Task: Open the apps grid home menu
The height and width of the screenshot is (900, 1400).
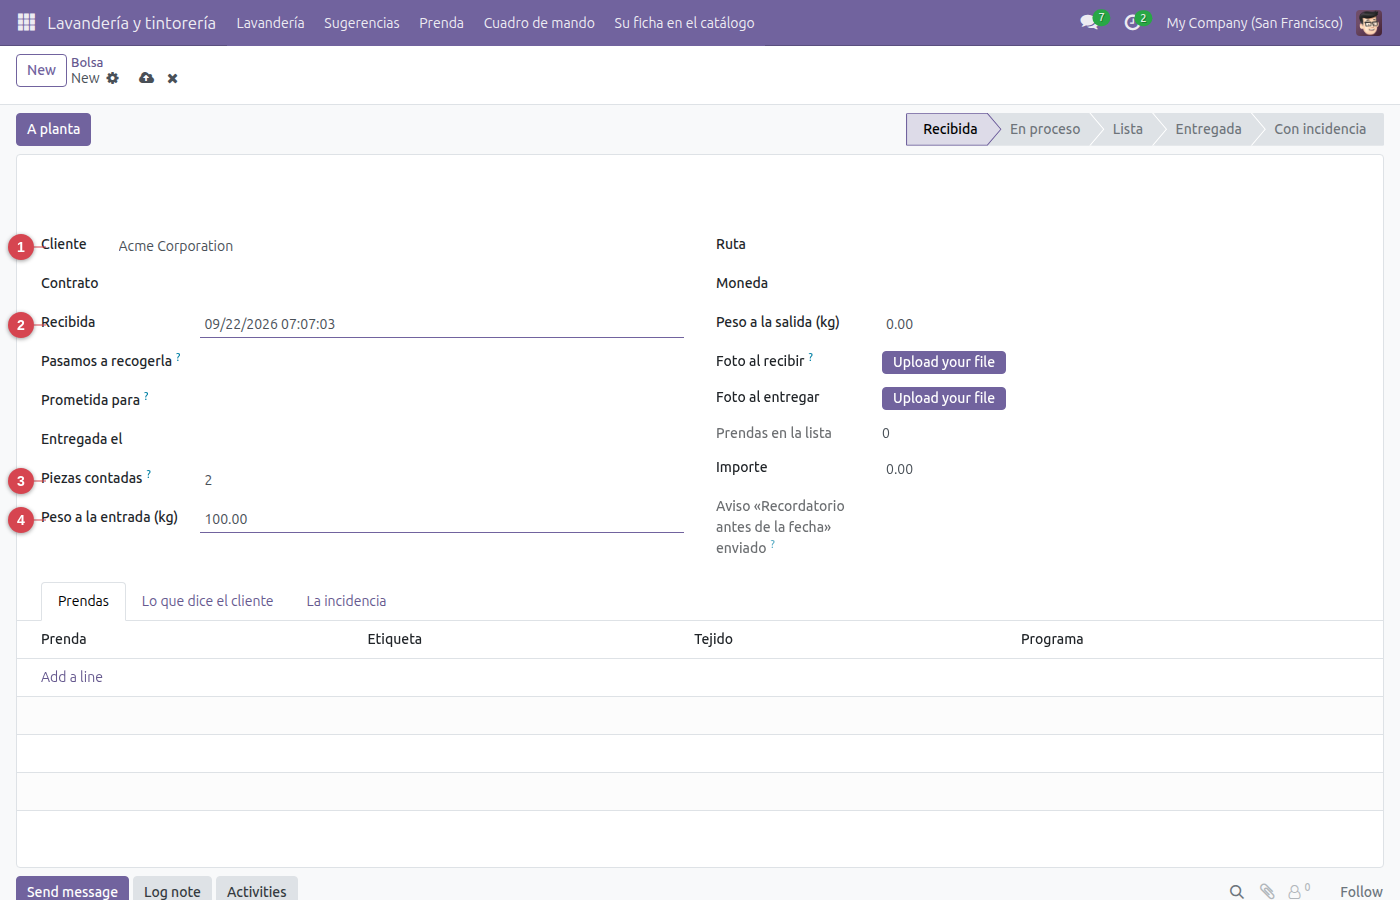Action: tap(27, 22)
